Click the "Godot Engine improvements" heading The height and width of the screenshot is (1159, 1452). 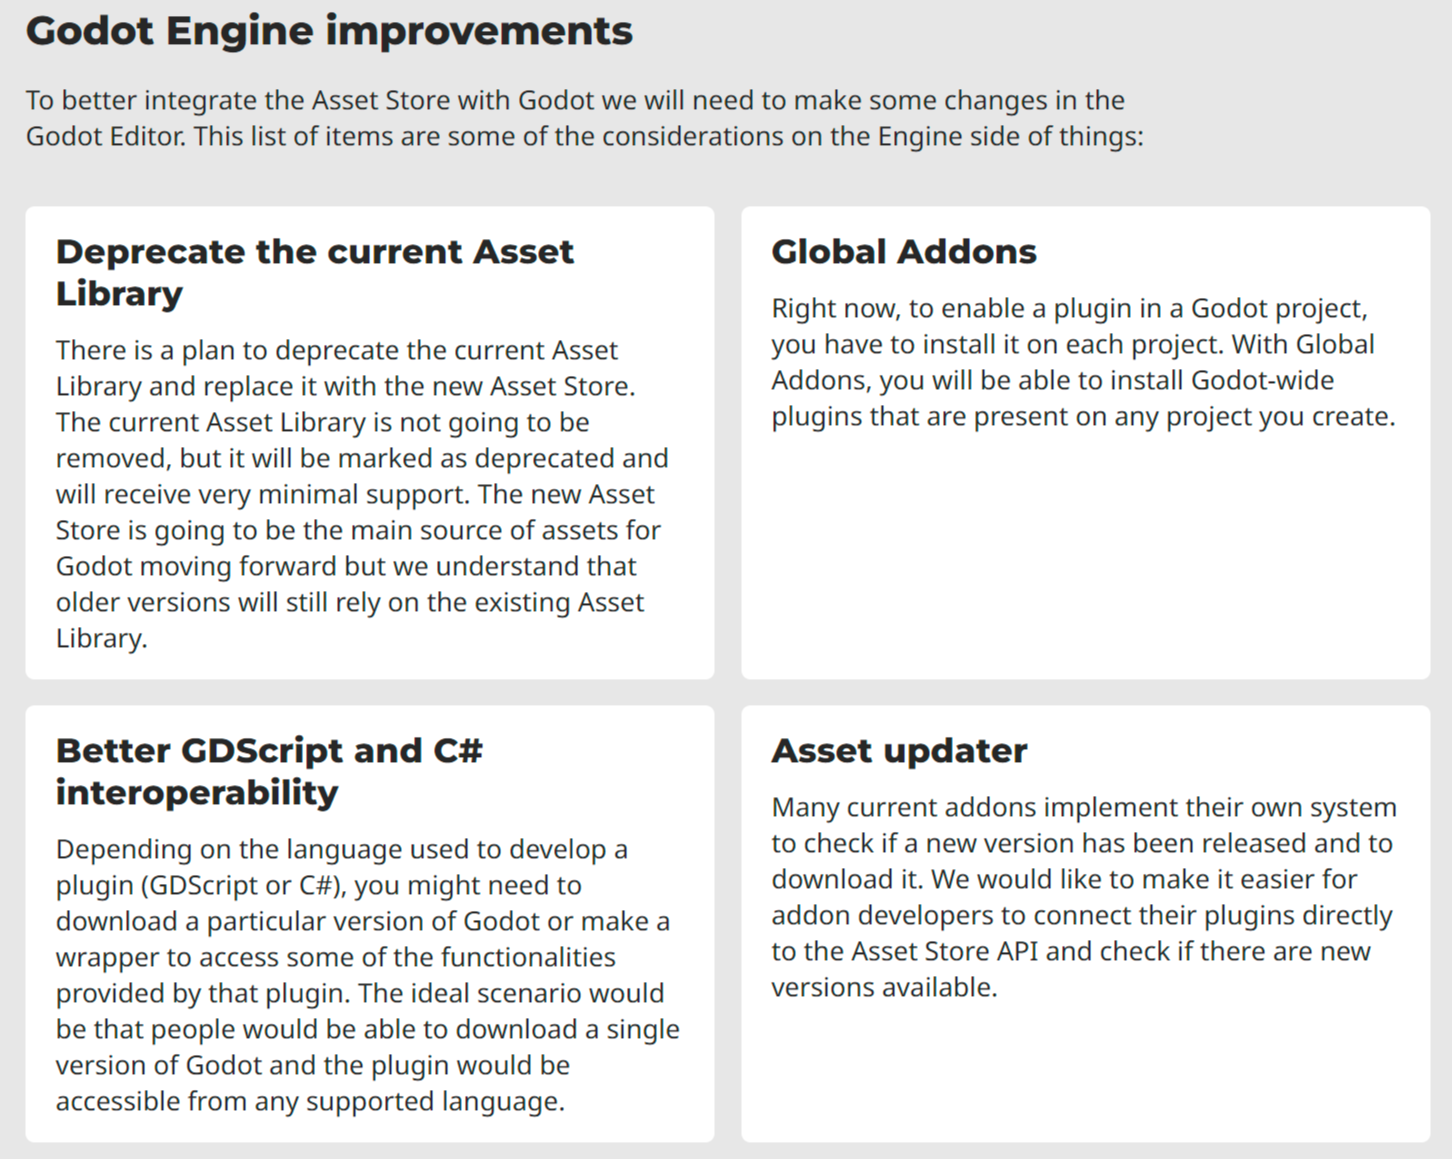tap(329, 32)
